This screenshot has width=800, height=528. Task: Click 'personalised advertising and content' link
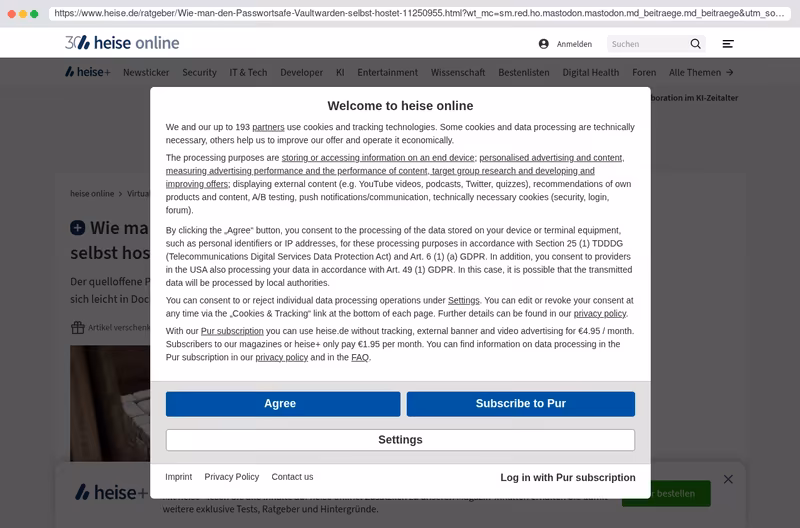point(551,158)
